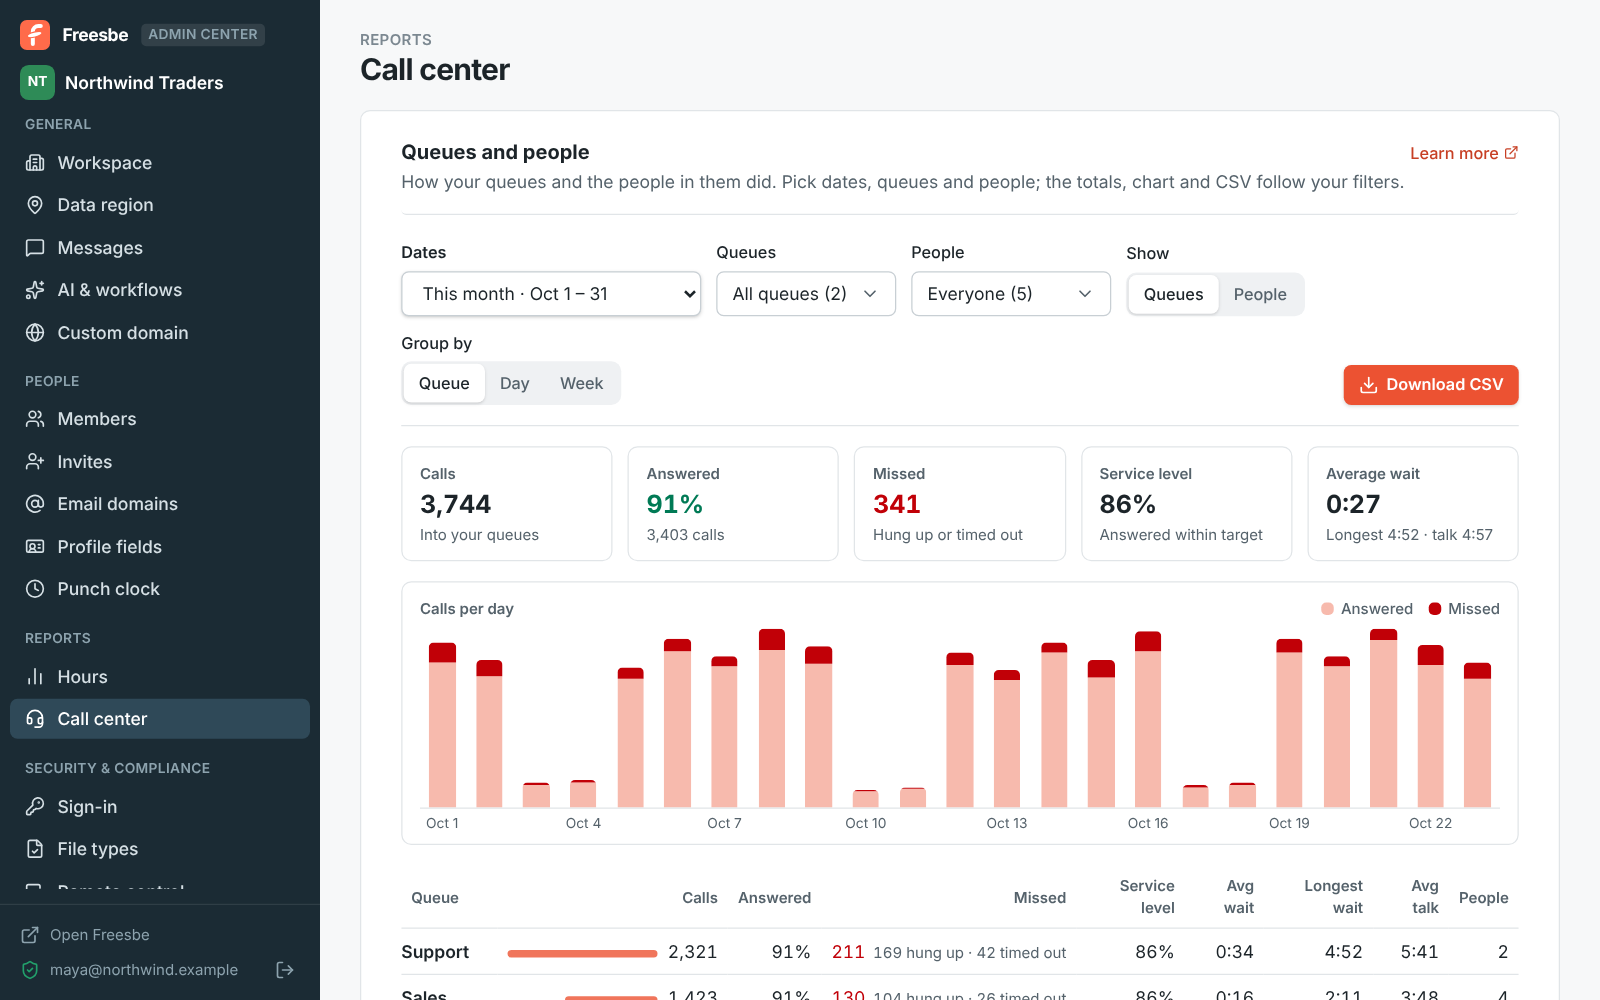The height and width of the screenshot is (1000, 1600).
Task: Open the Everyone (5) people dropdown
Action: coord(1011,294)
